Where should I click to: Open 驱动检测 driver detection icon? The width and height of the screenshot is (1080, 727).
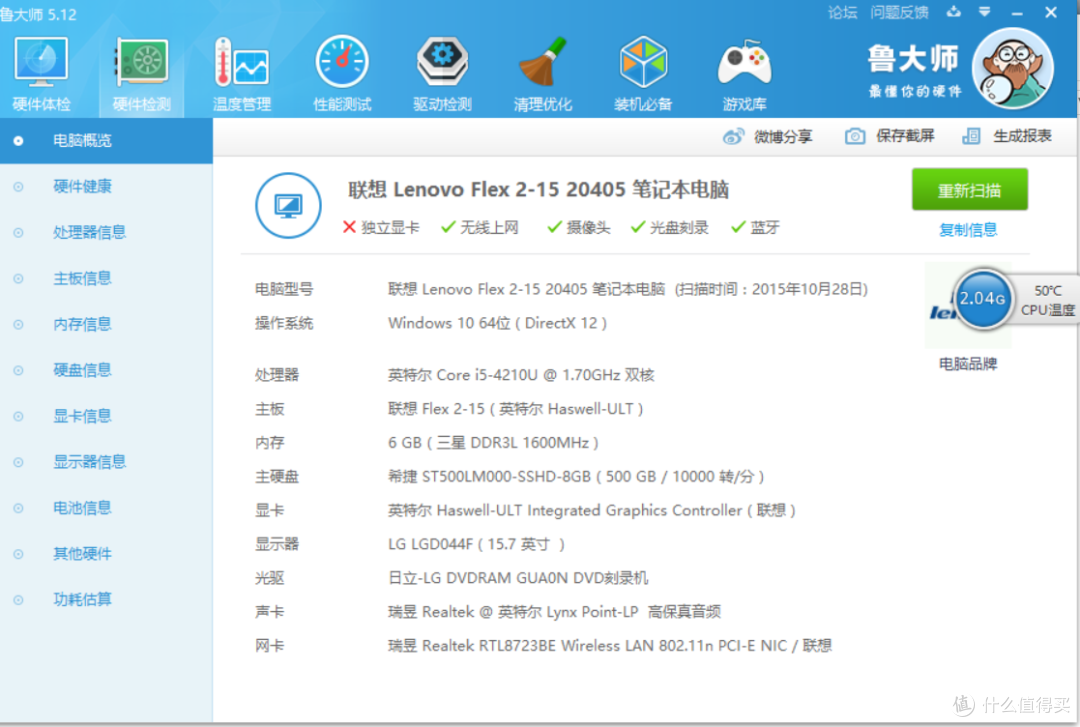[x=442, y=74]
